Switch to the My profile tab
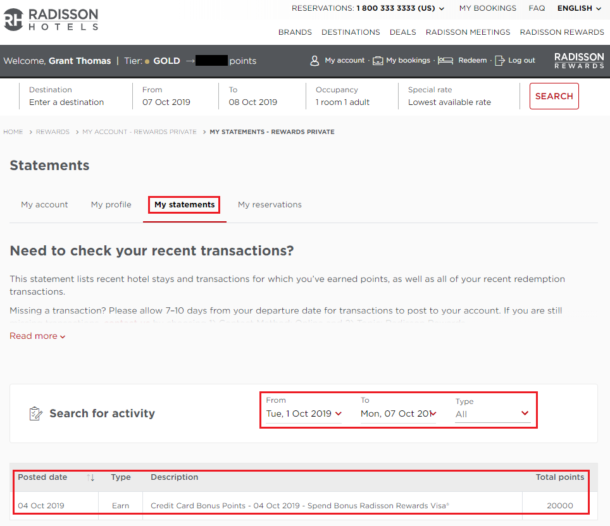 coord(111,205)
